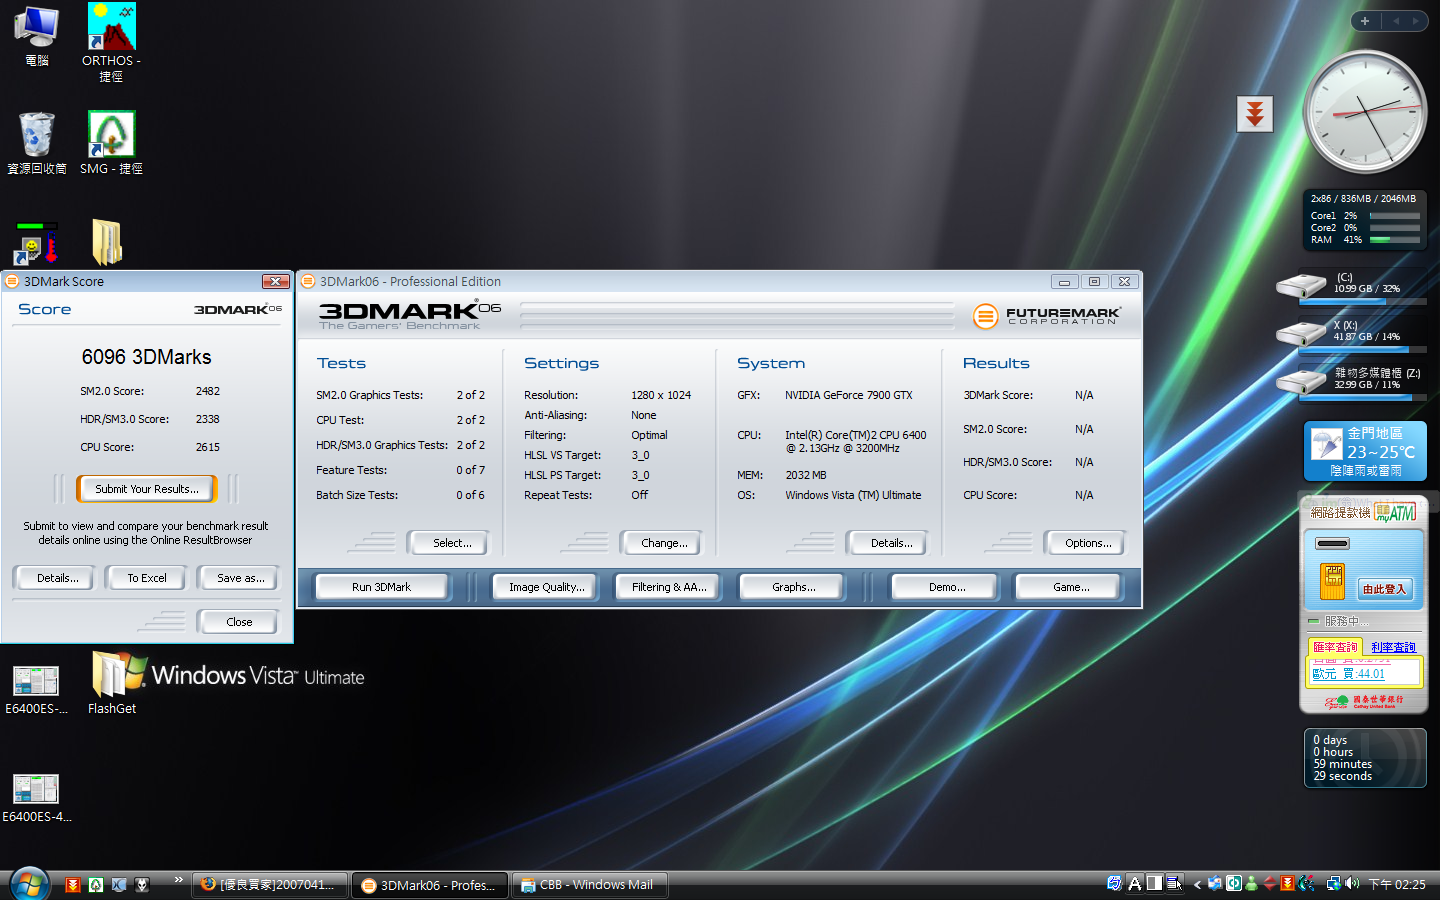Click Submit Your Results button
The height and width of the screenshot is (900, 1440).
[146, 489]
